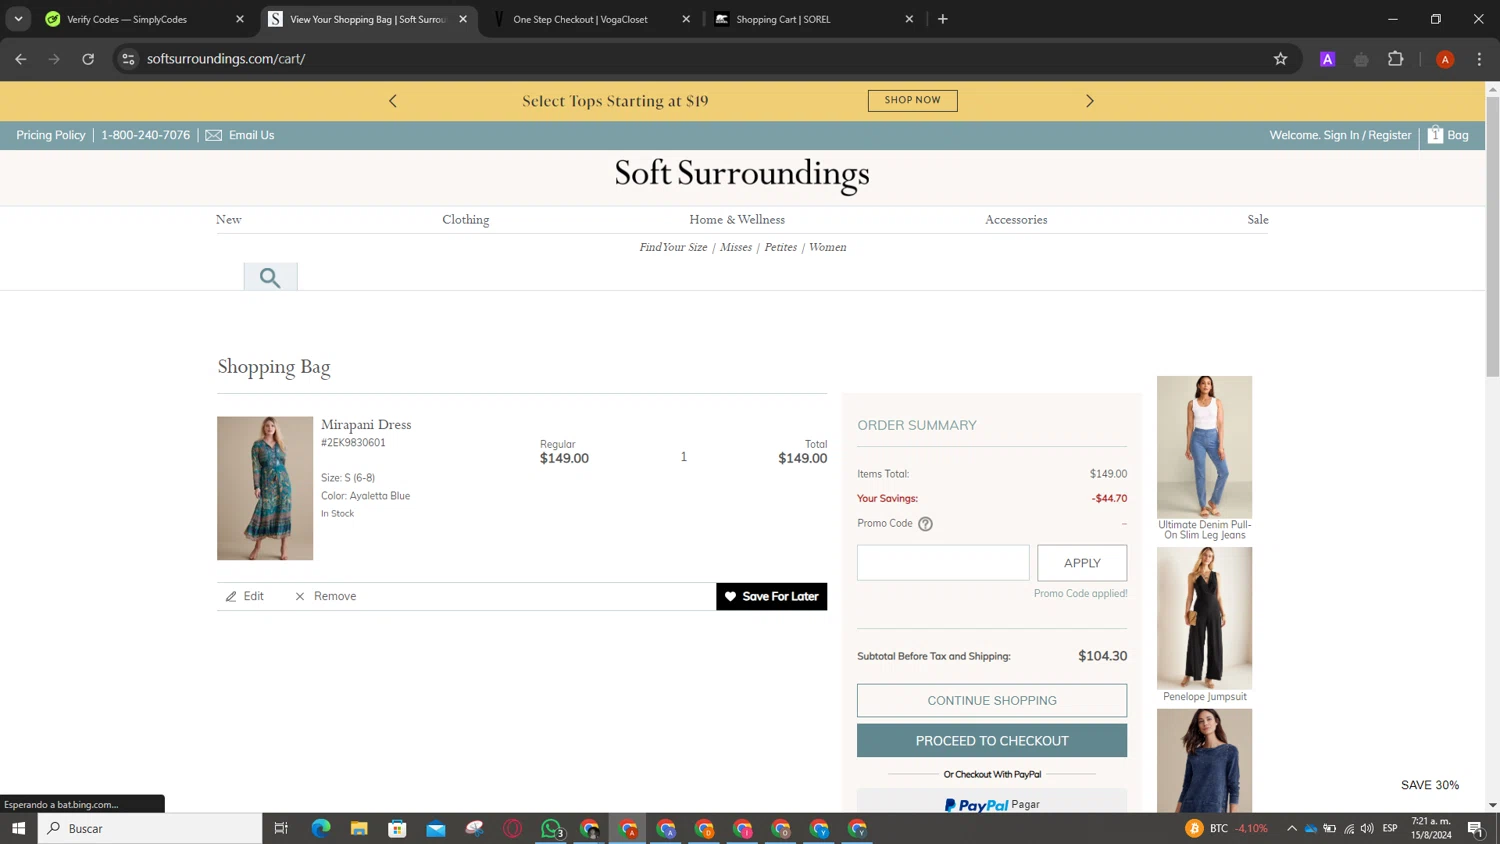
Task: Click the promo code input field
Action: 943,563
